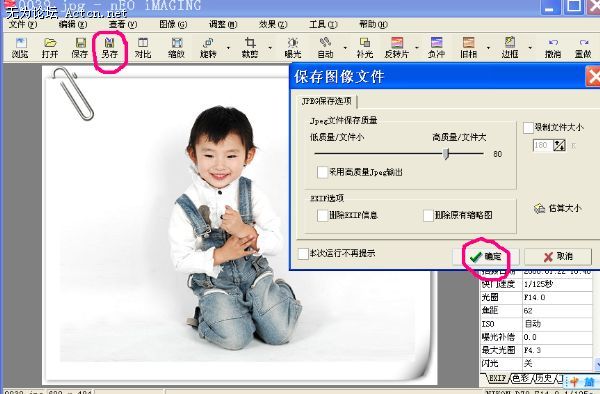Click the 对比 compare icon
Viewport: 600px width, 394px height.
pos(143,47)
